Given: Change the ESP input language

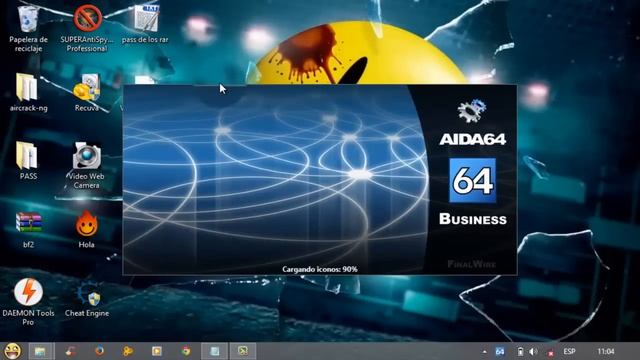Looking at the screenshot, I should [569, 351].
